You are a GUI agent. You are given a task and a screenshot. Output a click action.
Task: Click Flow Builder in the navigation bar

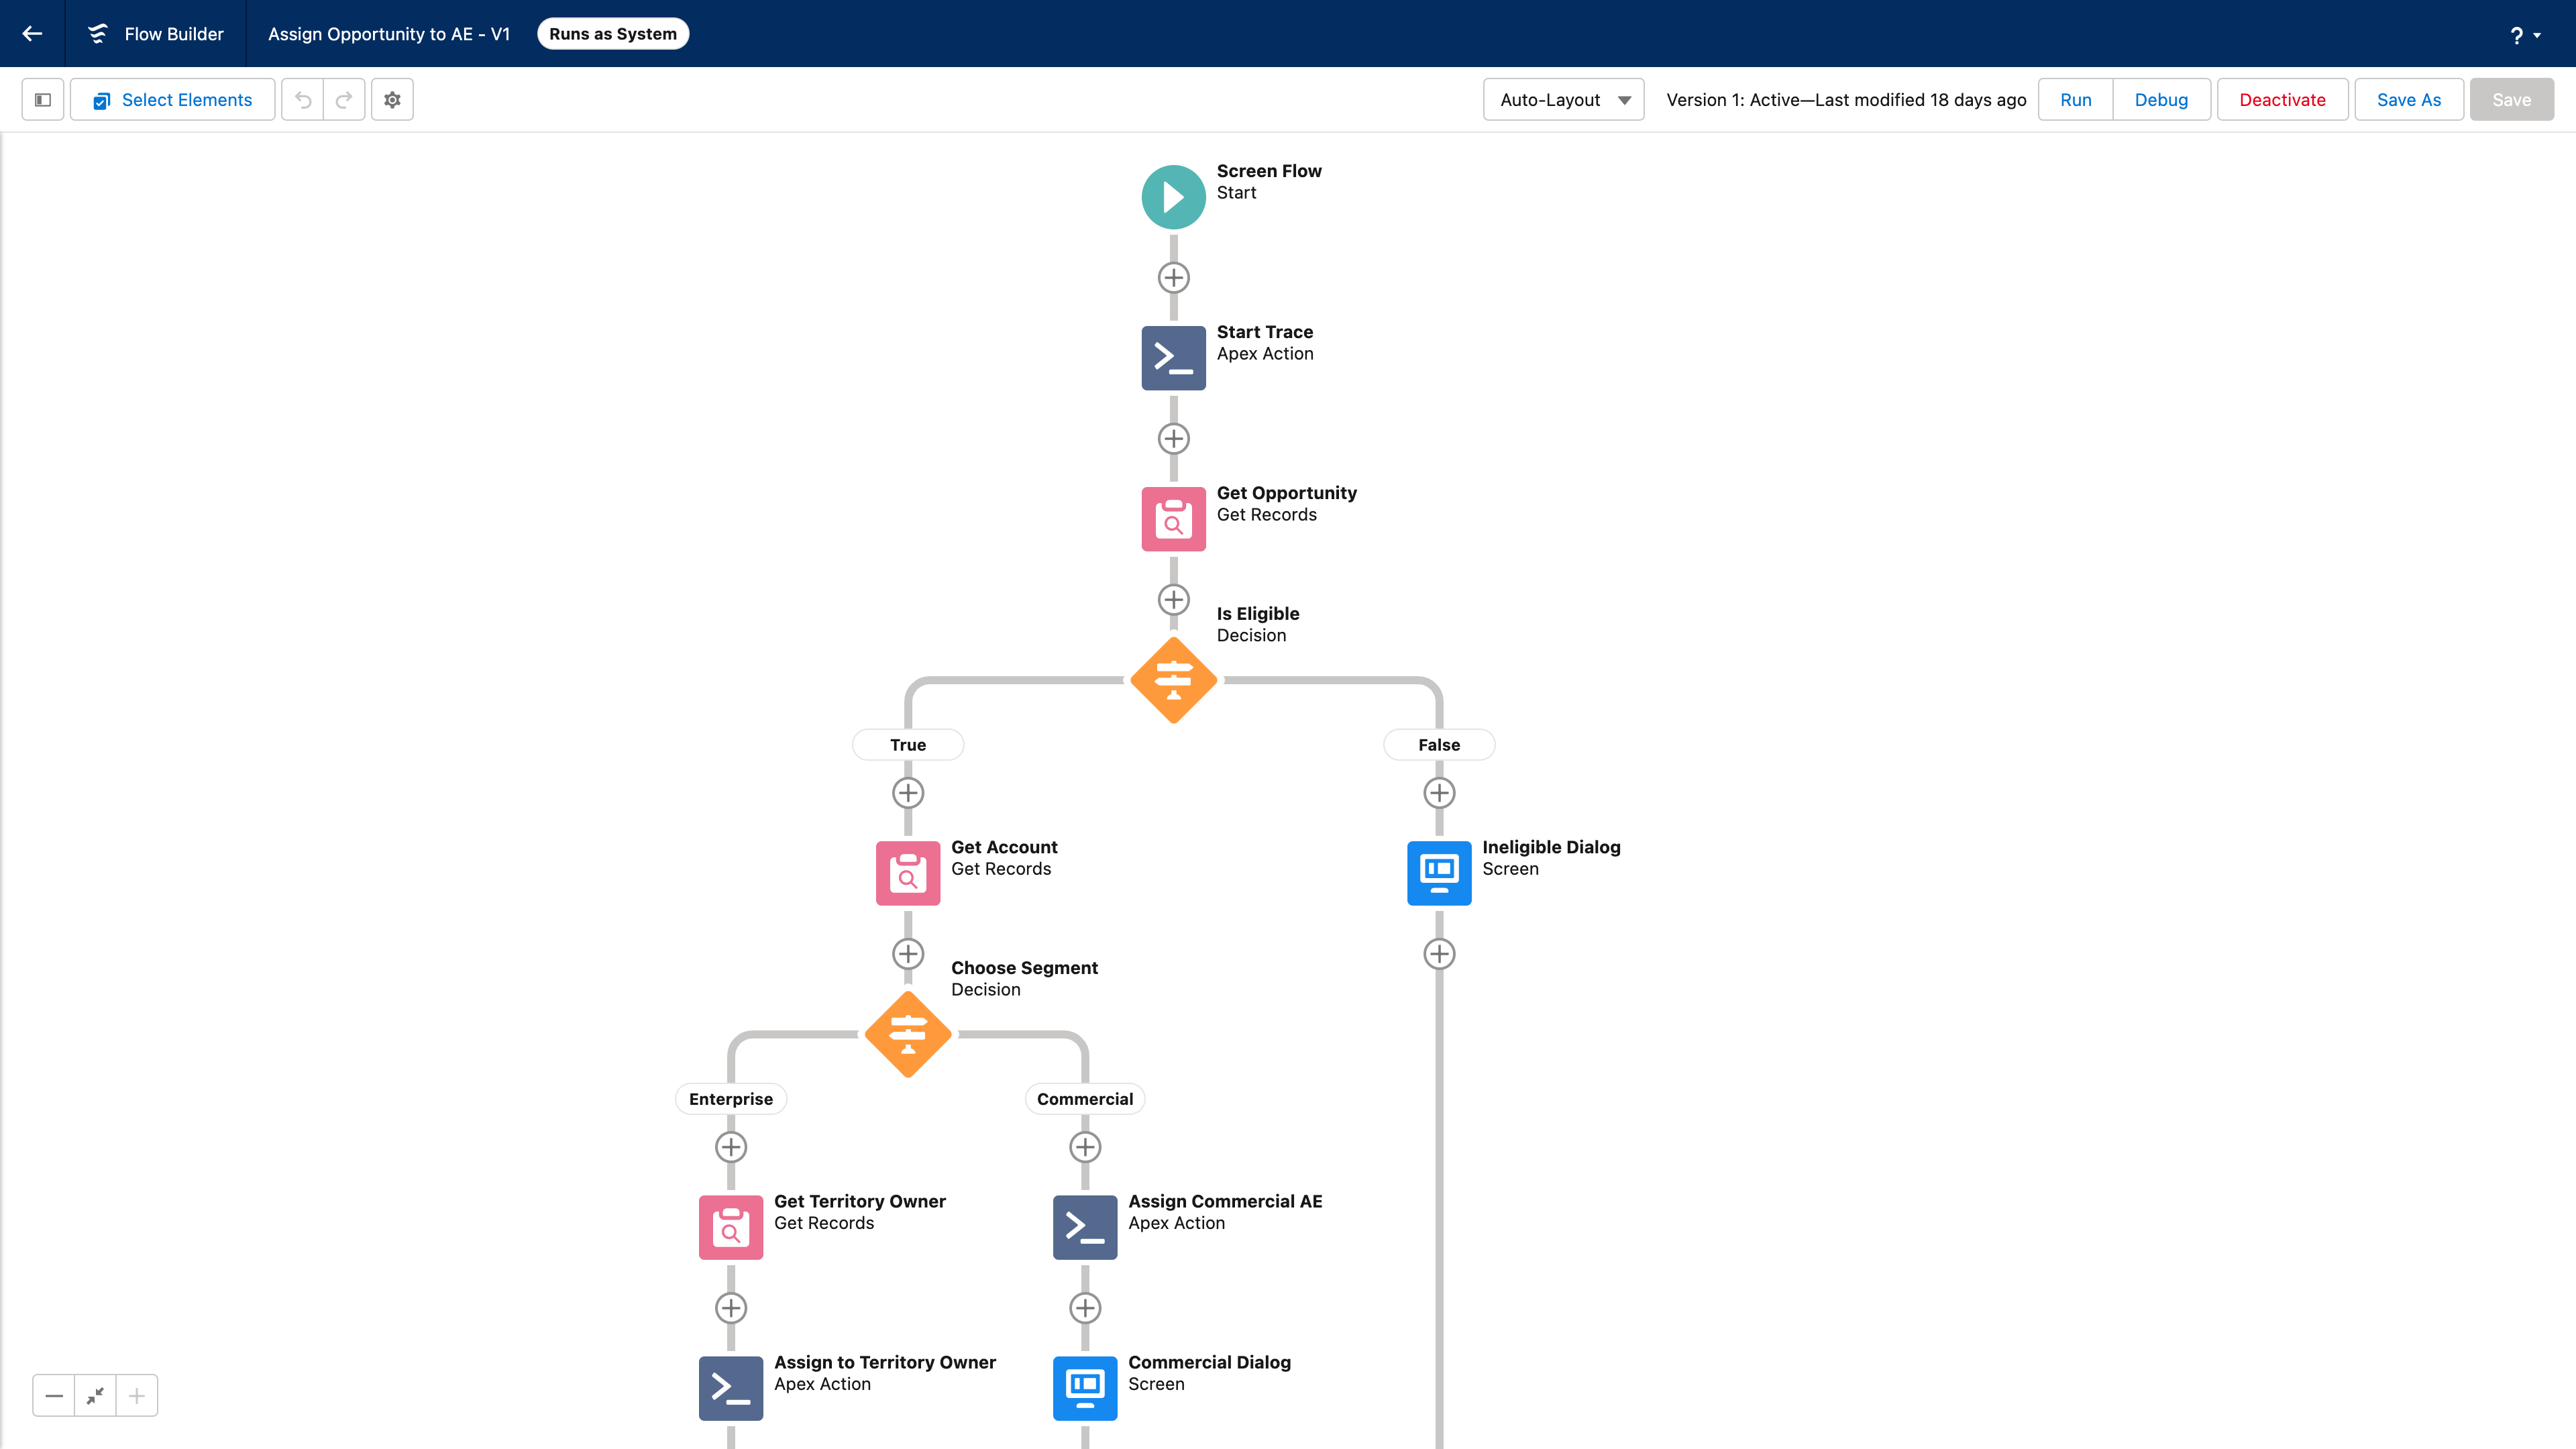tap(173, 33)
